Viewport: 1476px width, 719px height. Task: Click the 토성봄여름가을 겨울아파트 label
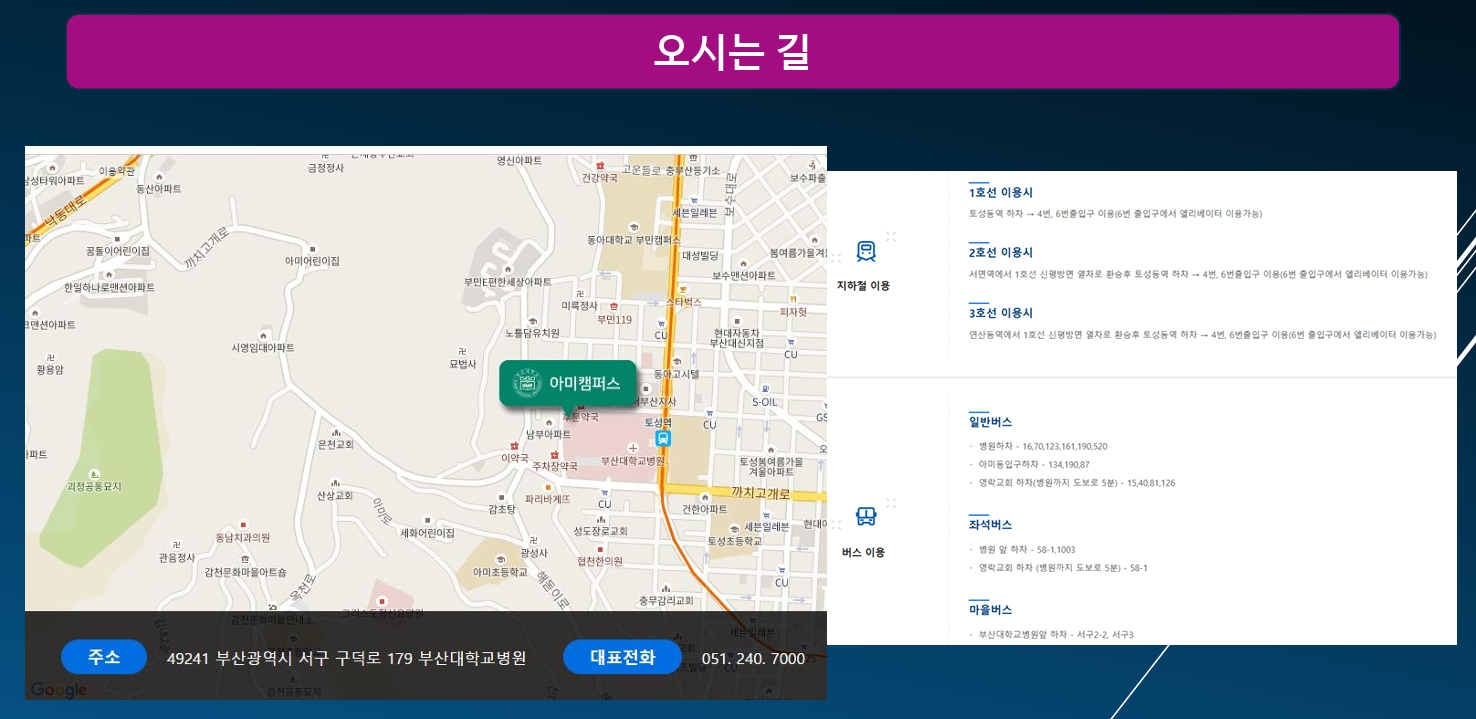click(x=771, y=466)
